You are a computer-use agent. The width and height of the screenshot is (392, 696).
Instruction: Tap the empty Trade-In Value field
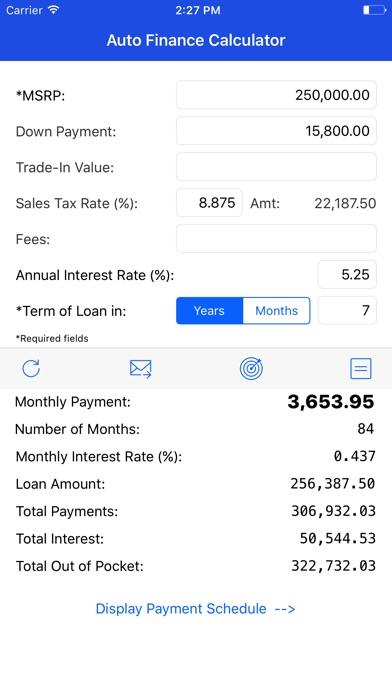tap(276, 166)
